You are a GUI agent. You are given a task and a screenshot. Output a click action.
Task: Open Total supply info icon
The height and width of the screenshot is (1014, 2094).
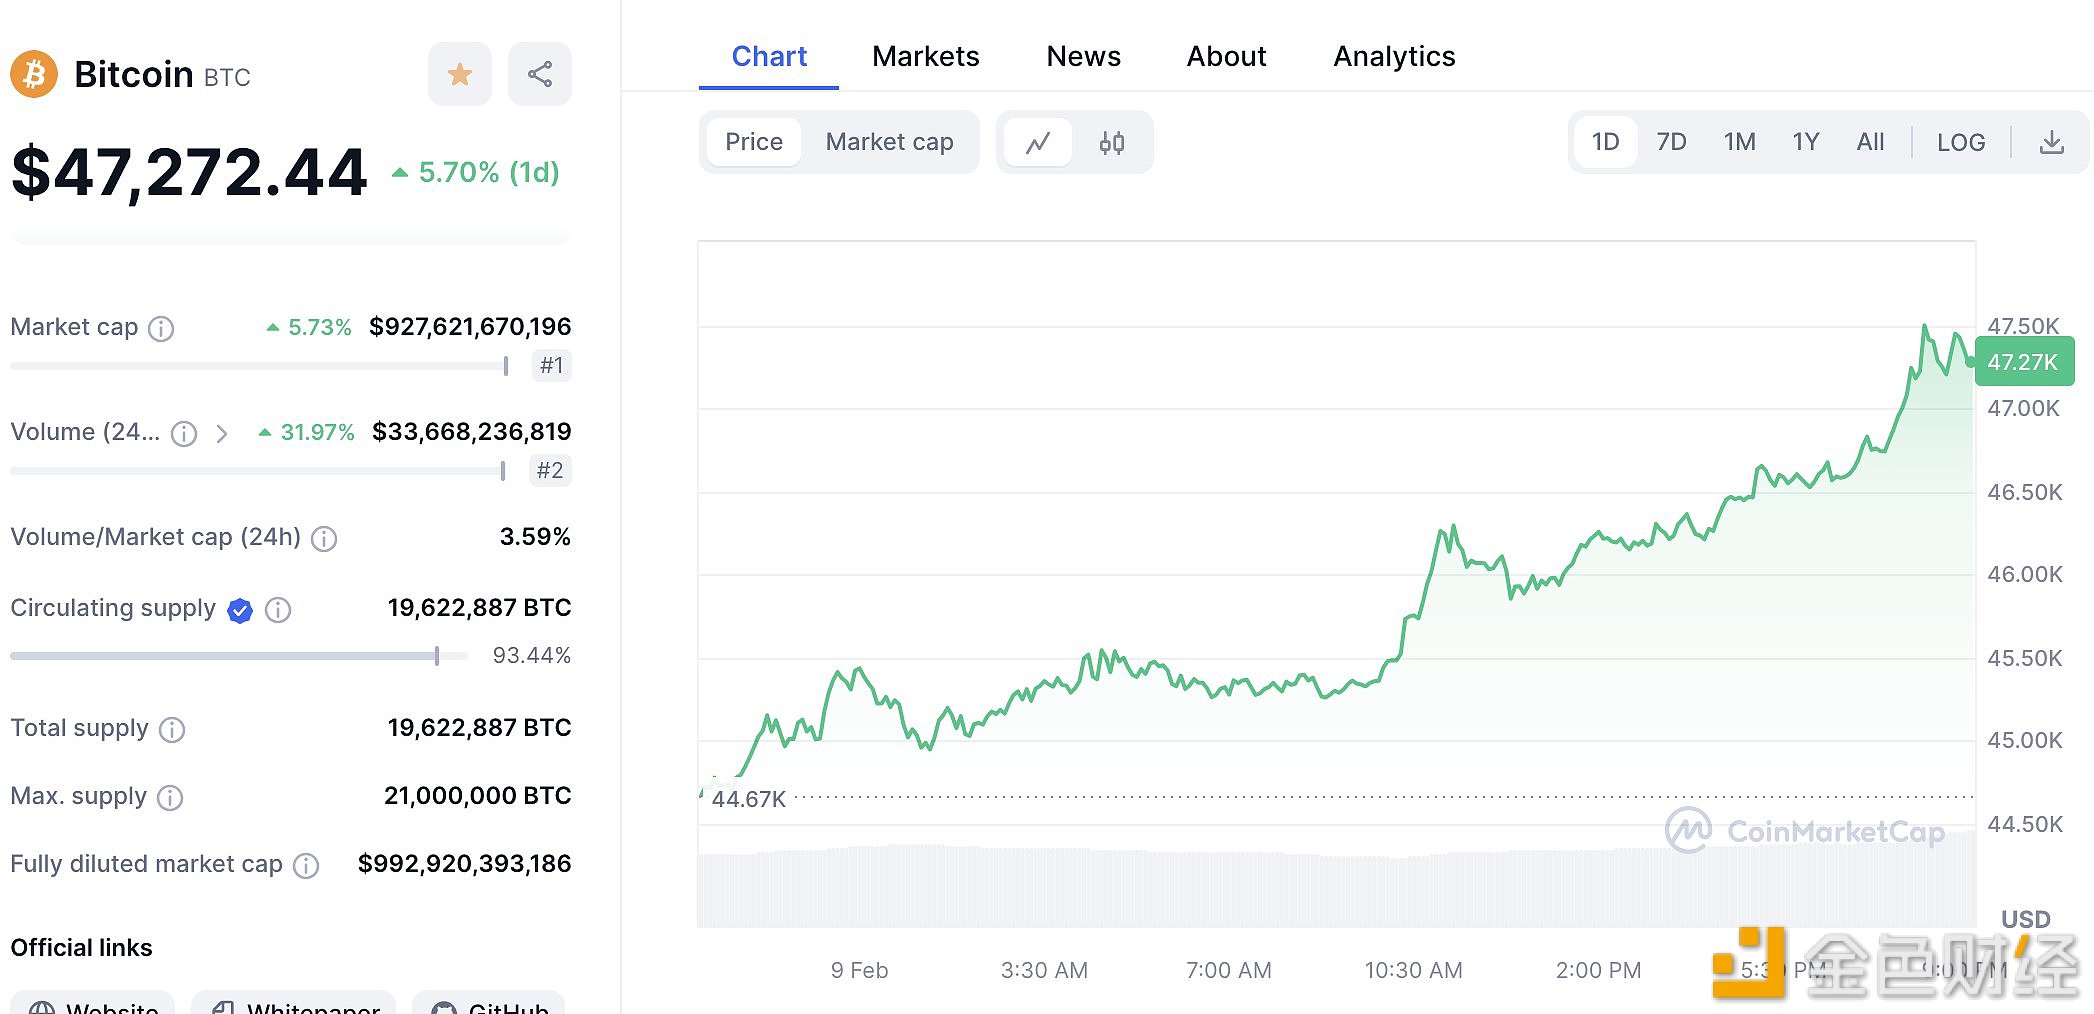172,729
